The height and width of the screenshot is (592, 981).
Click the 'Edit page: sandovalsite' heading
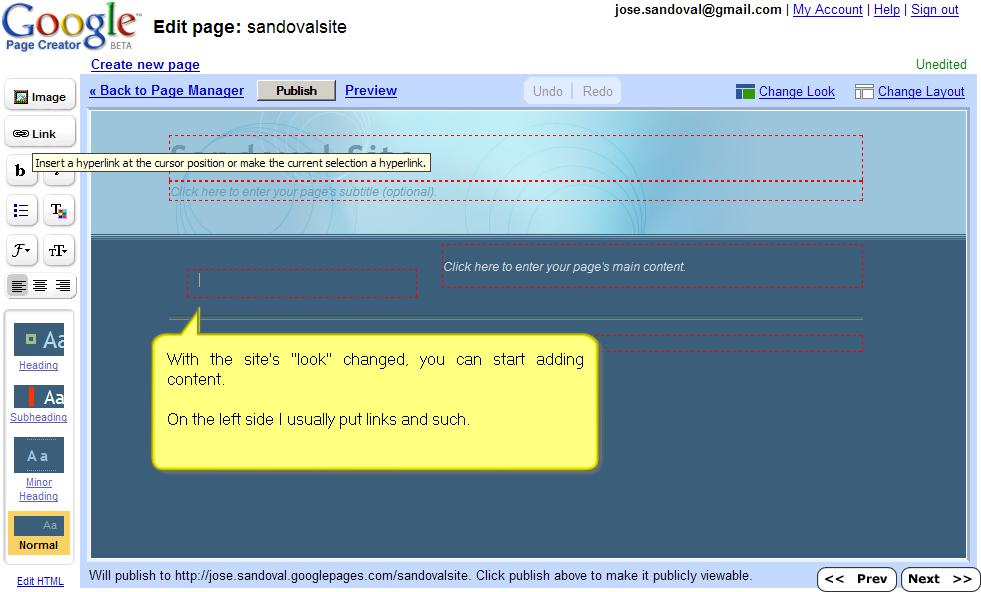pos(250,27)
